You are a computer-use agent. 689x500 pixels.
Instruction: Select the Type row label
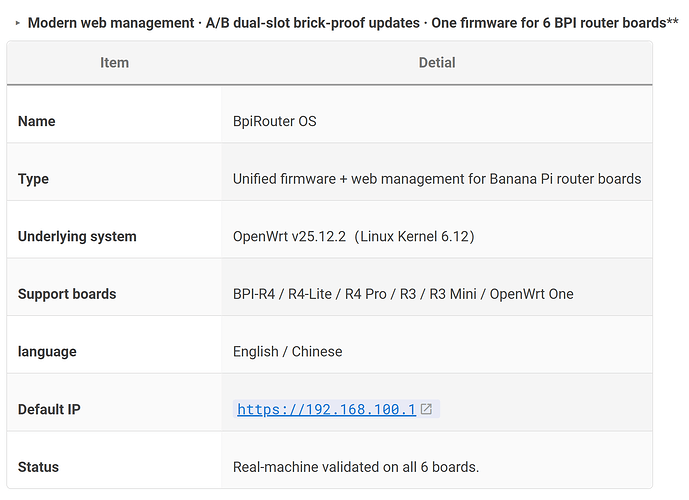(x=33, y=179)
